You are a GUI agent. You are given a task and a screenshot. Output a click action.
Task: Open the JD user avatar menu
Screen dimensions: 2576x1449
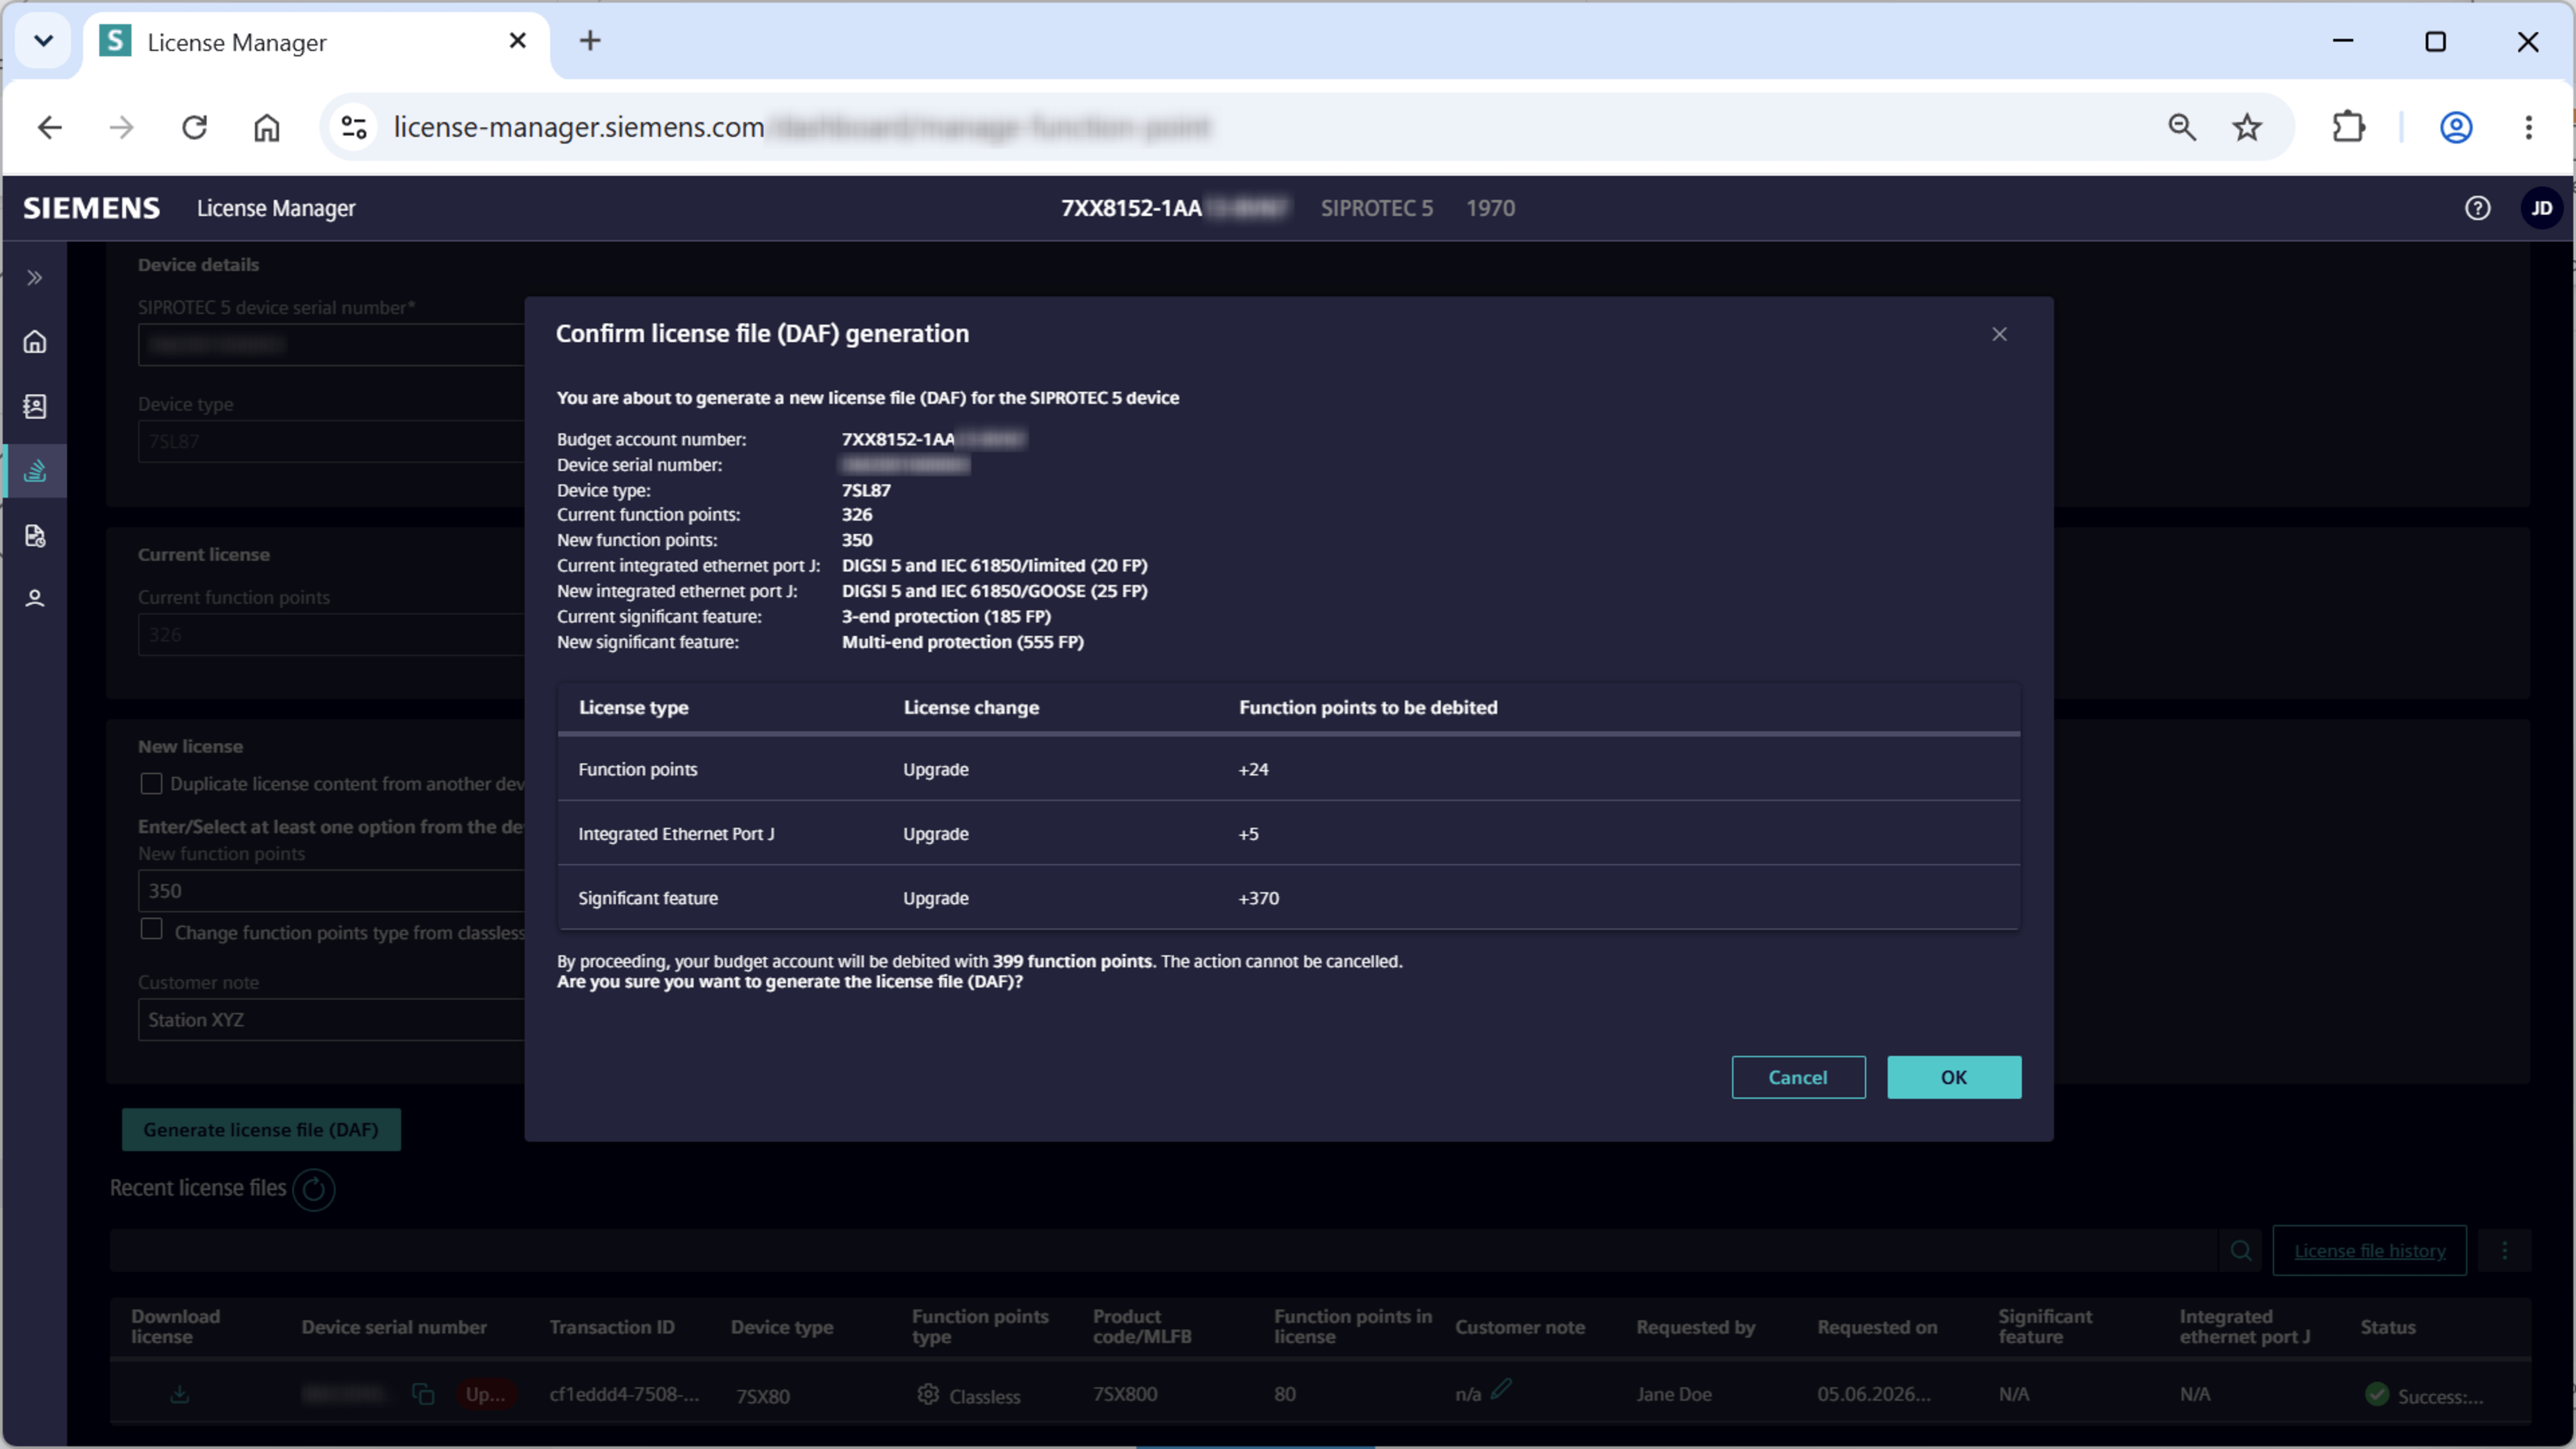(x=2541, y=208)
